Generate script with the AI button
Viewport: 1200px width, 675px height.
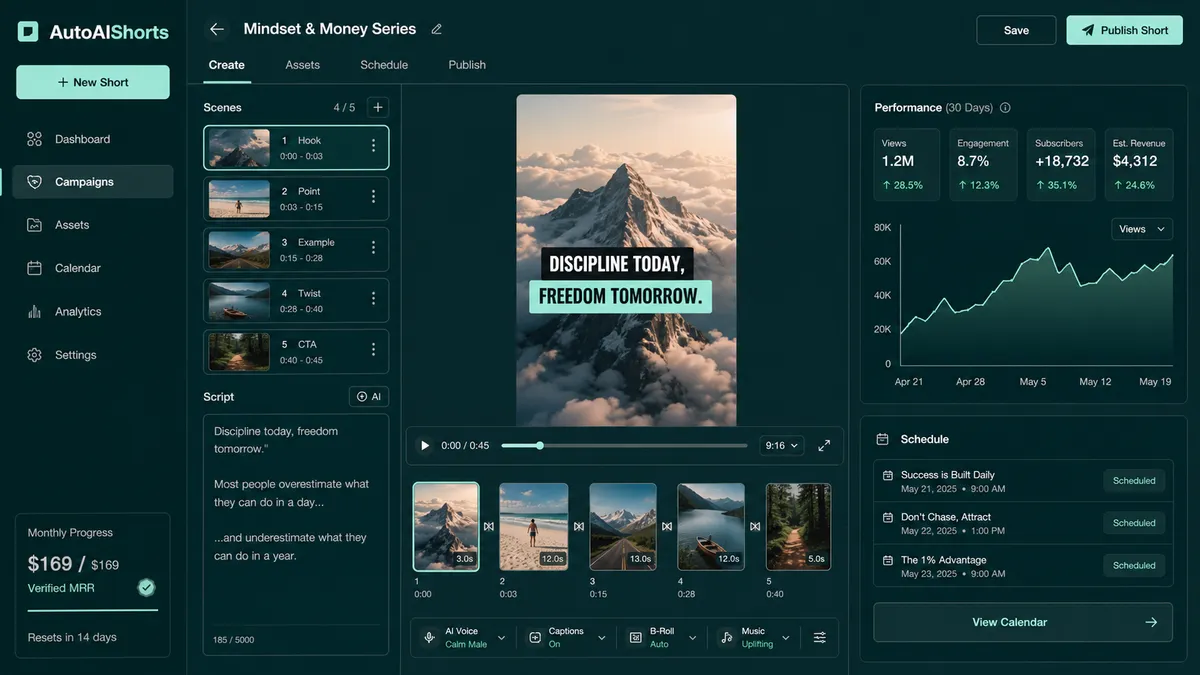[x=369, y=397]
